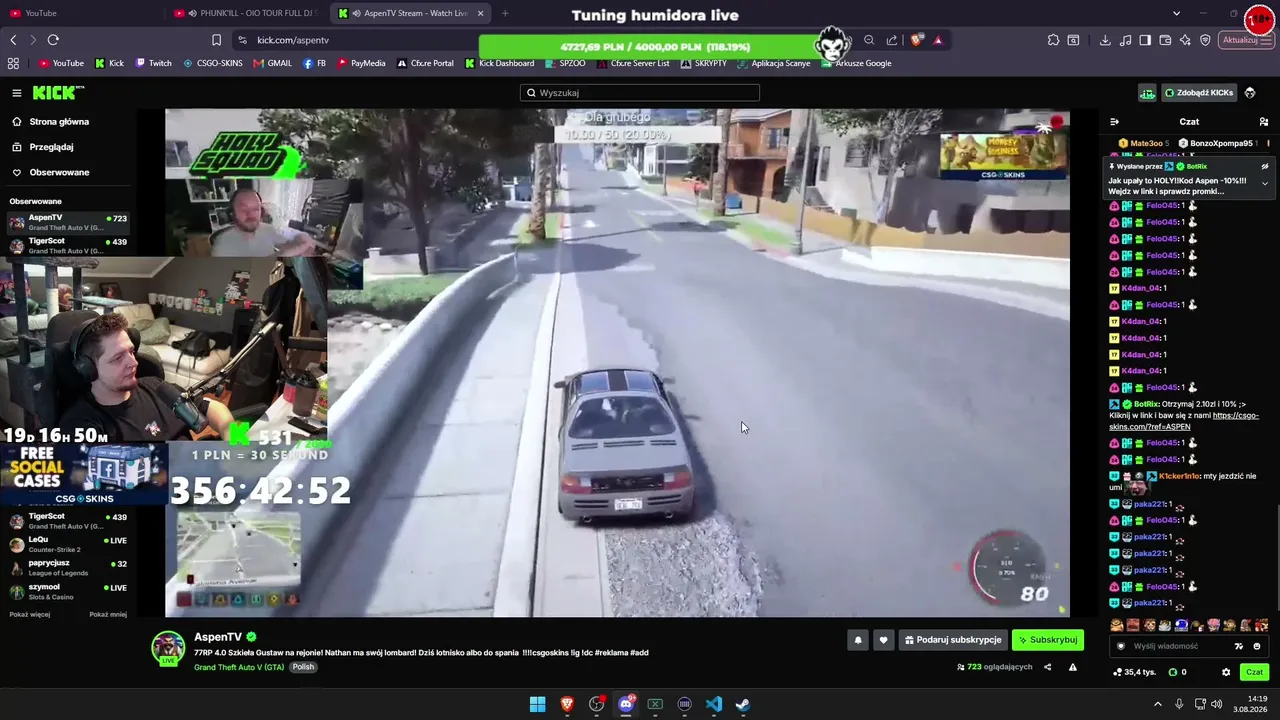Report the stream with the warning triangle

coord(1073,667)
